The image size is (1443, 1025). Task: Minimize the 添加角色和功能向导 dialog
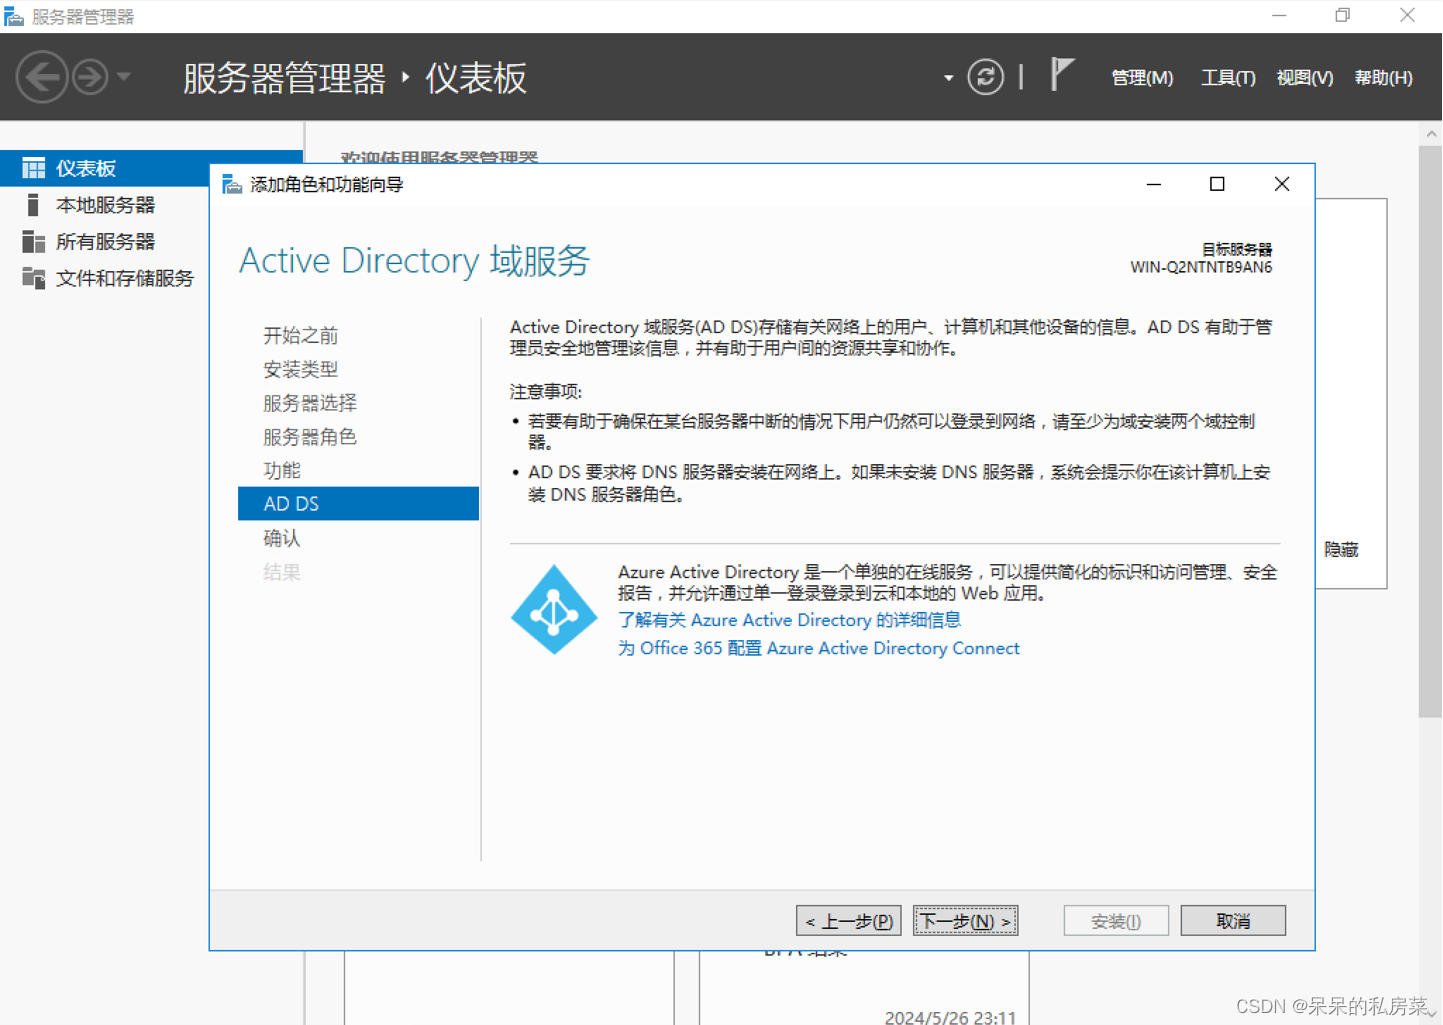[1153, 184]
